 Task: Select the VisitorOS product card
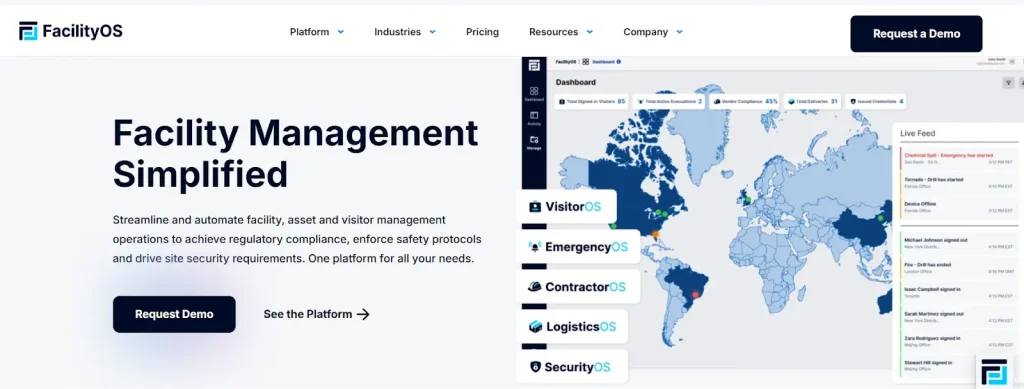(x=566, y=207)
